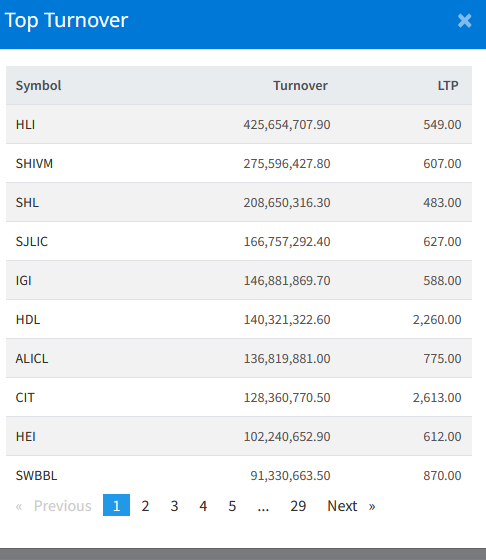Screen dimensions: 486x560
Task: Click the Next page link
Action: coord(351,506)
